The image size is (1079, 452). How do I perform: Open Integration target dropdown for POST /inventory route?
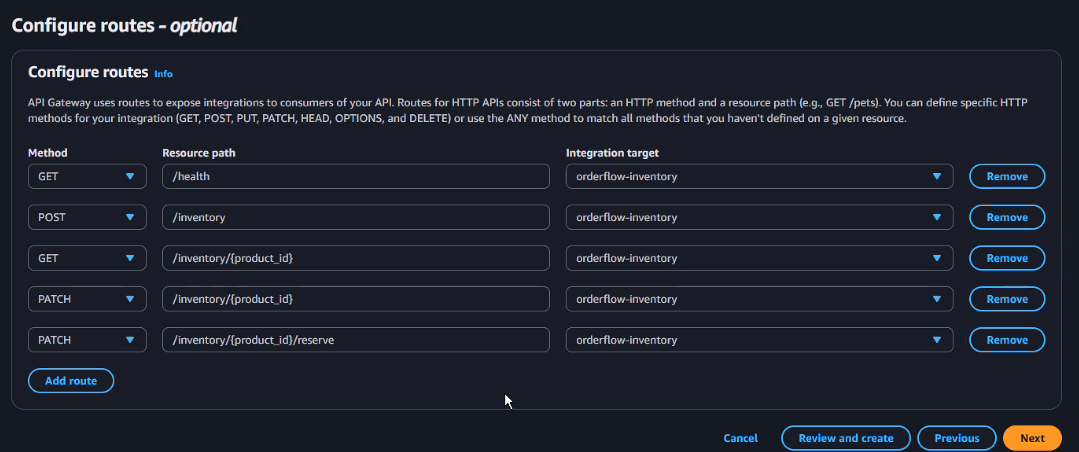(x=759, y=217)
